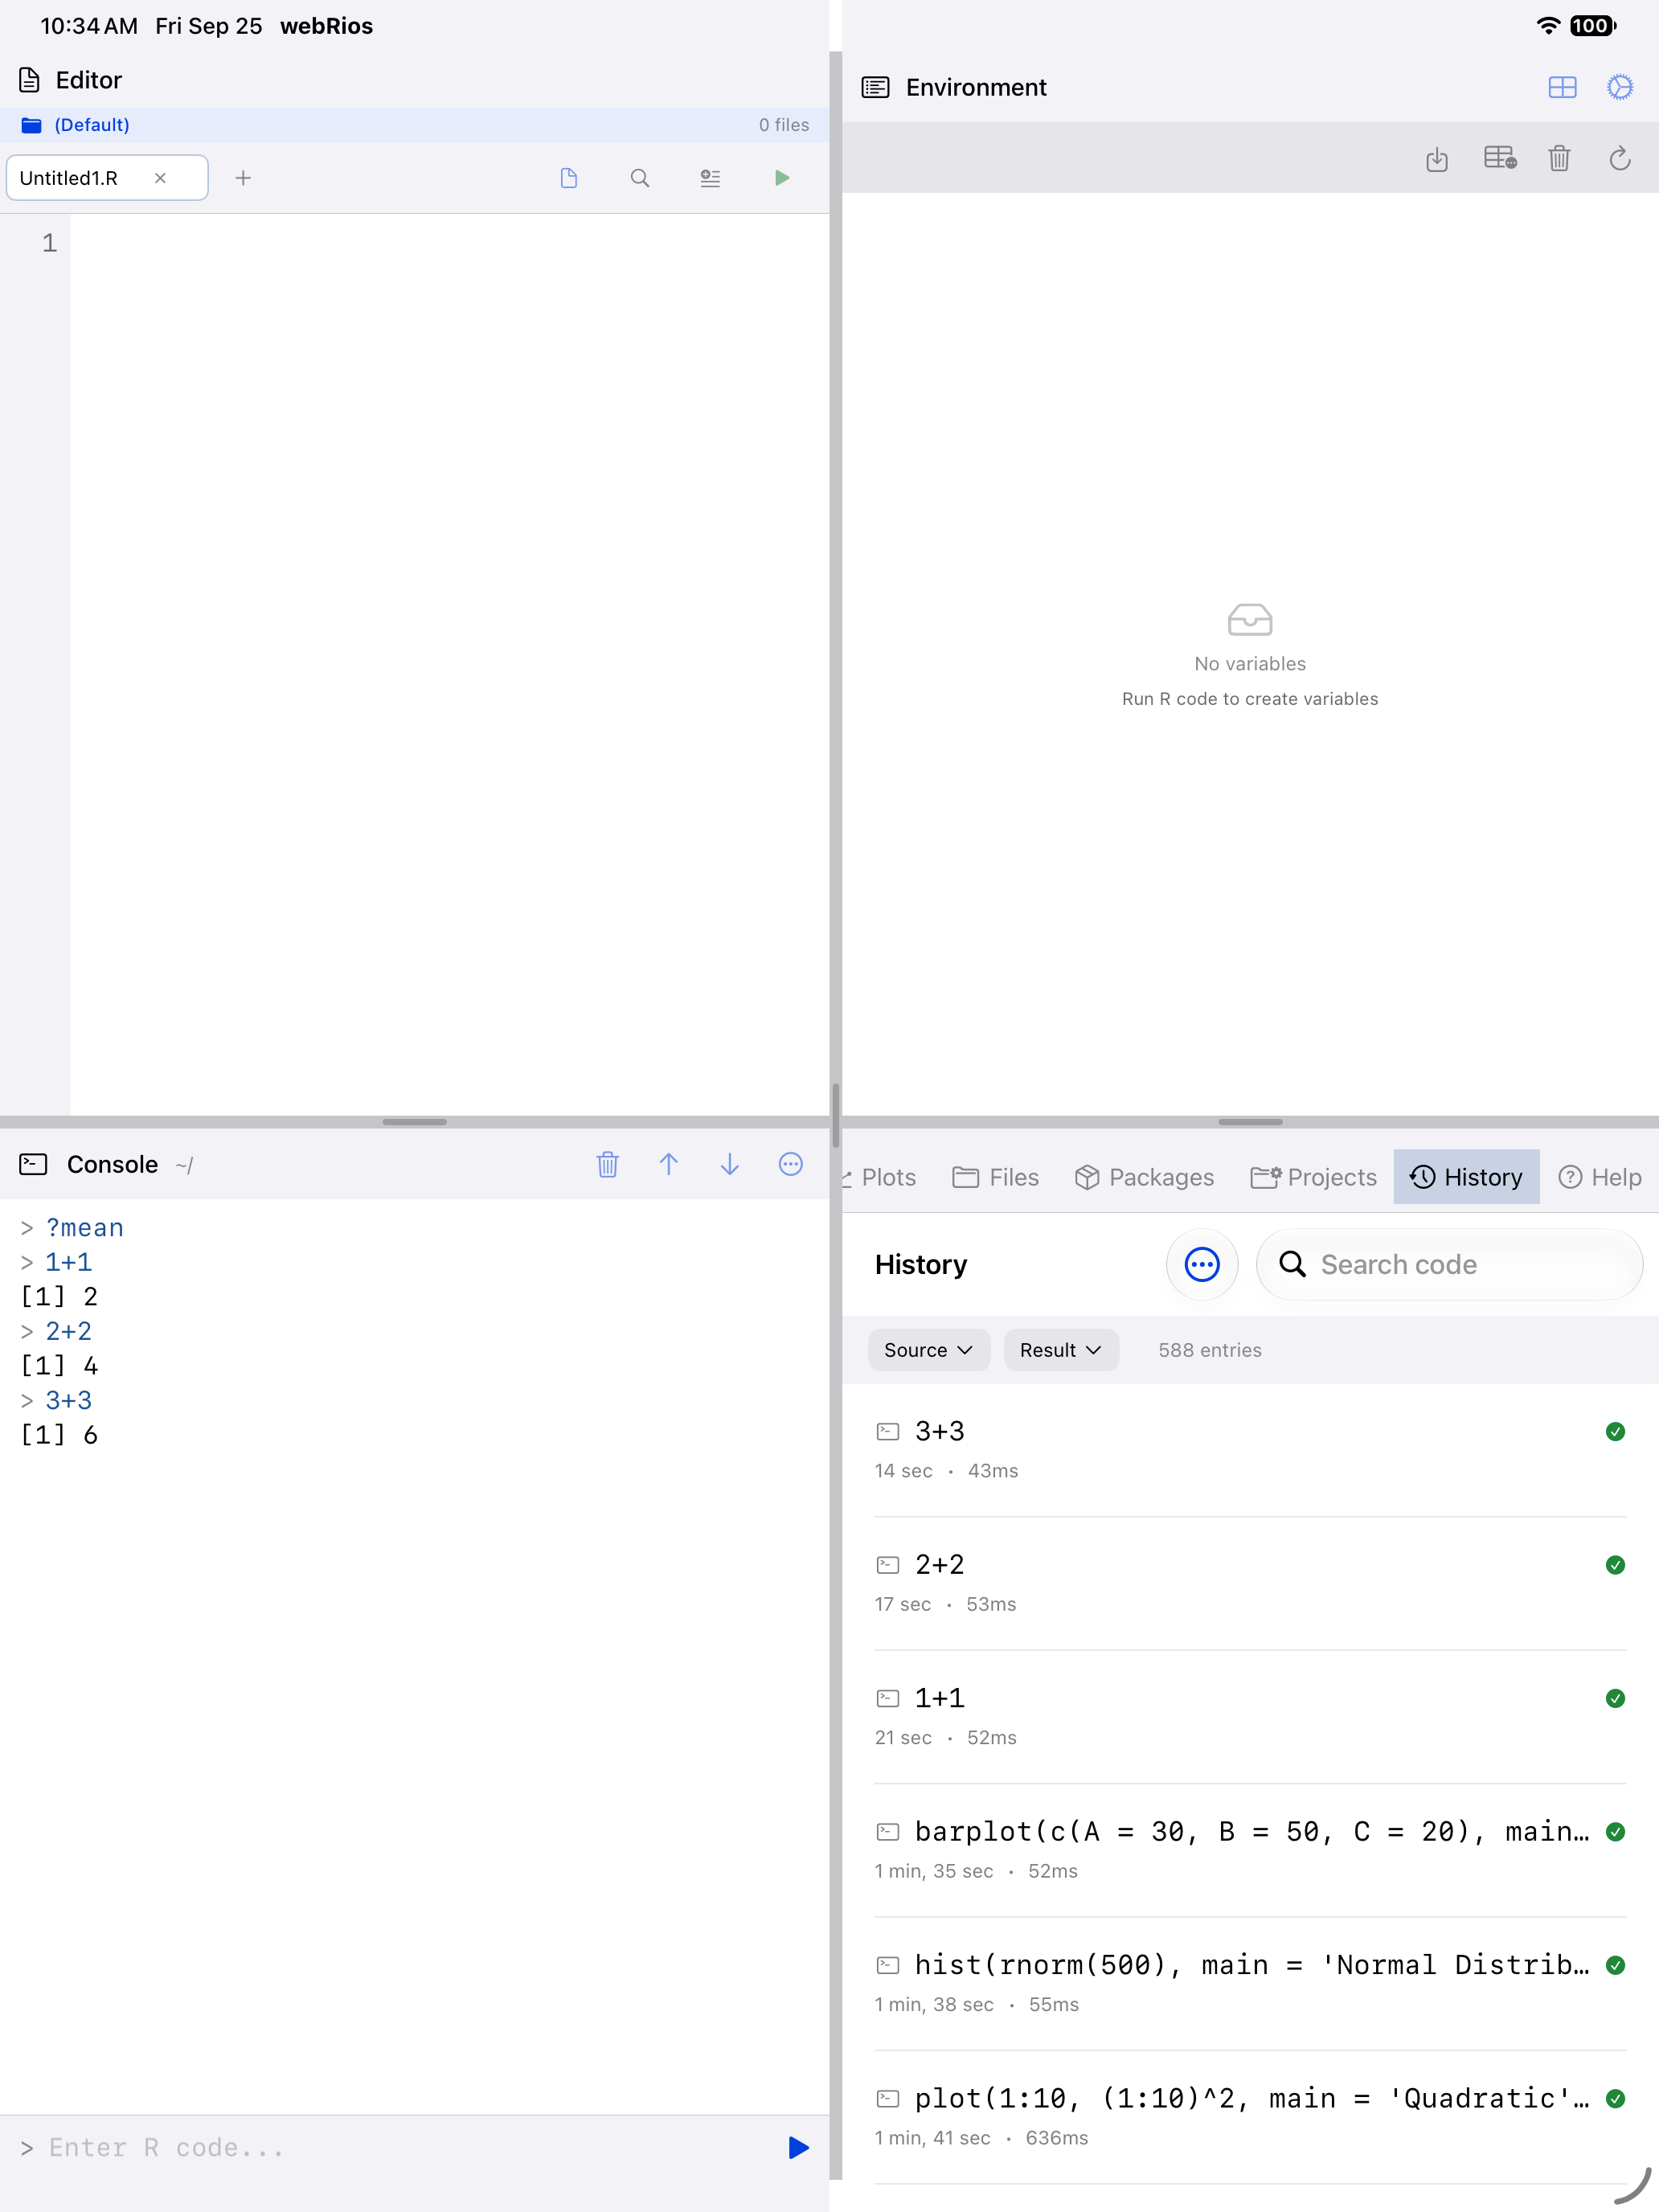Image resolution: width=1659 pixels, height=2212 pixels.
Task: Click the Environment table view icon
Action: tap(1500, 158)
